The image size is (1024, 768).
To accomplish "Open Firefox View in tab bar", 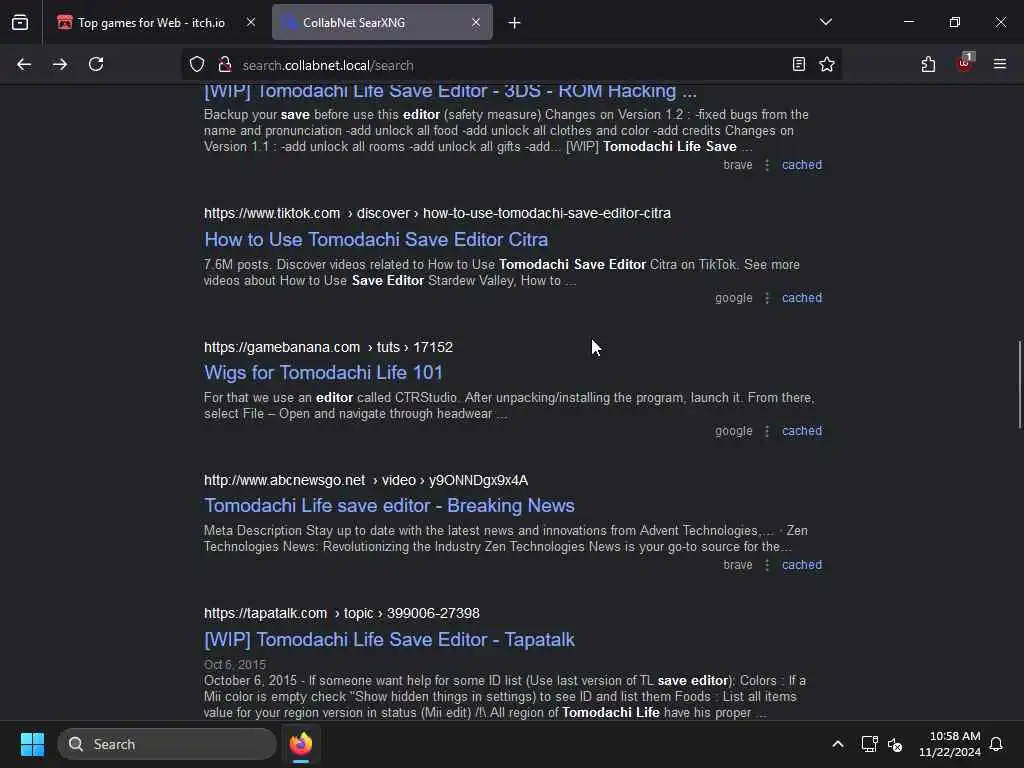I will tap(20, 22).
